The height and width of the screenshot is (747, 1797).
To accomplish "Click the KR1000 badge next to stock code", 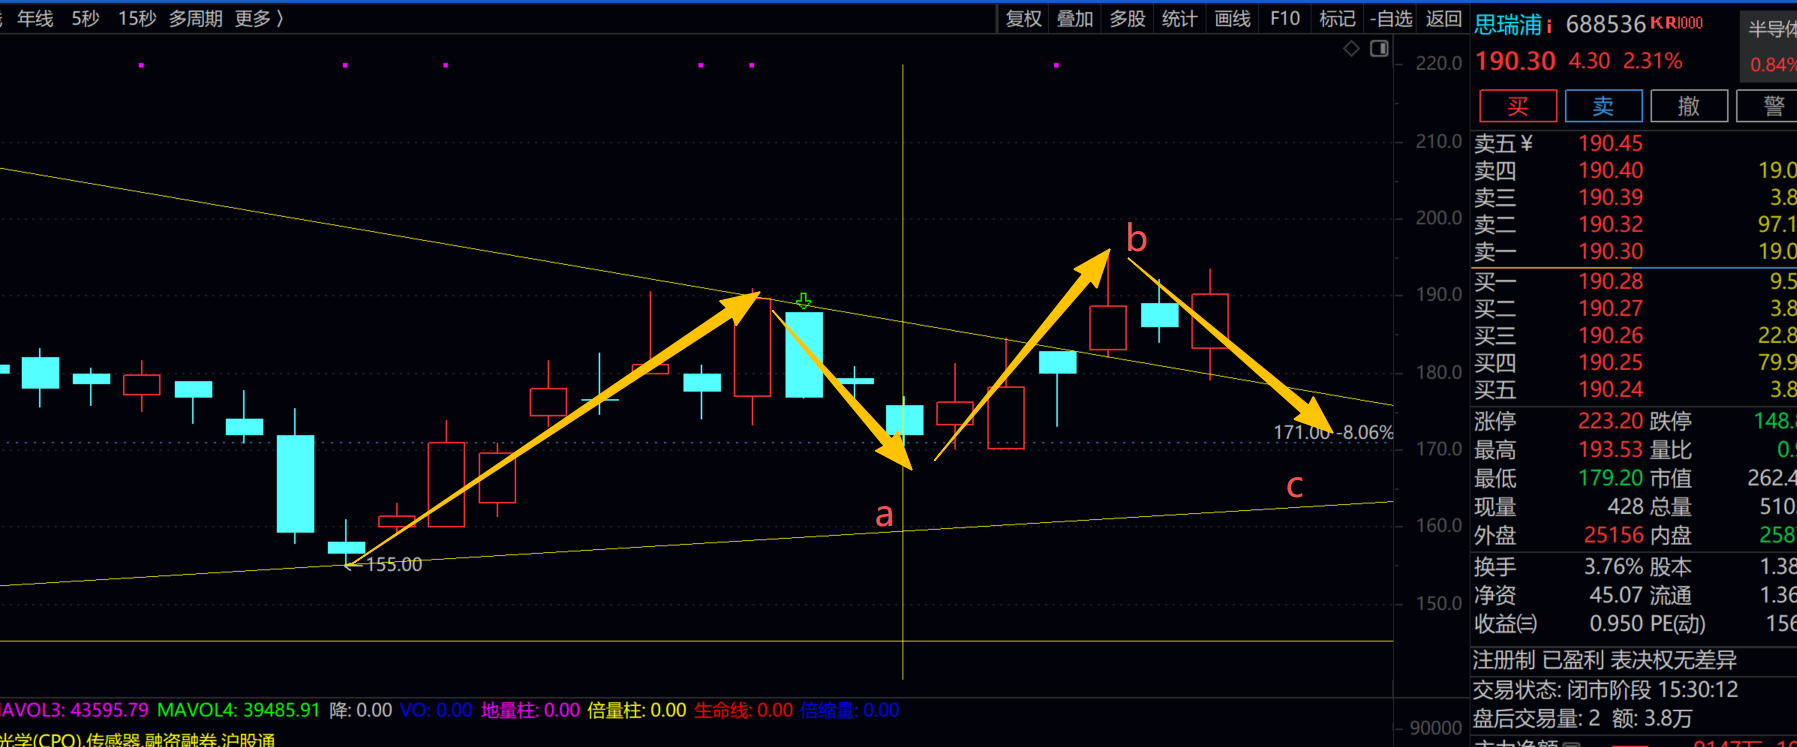I will (1676, 23).
